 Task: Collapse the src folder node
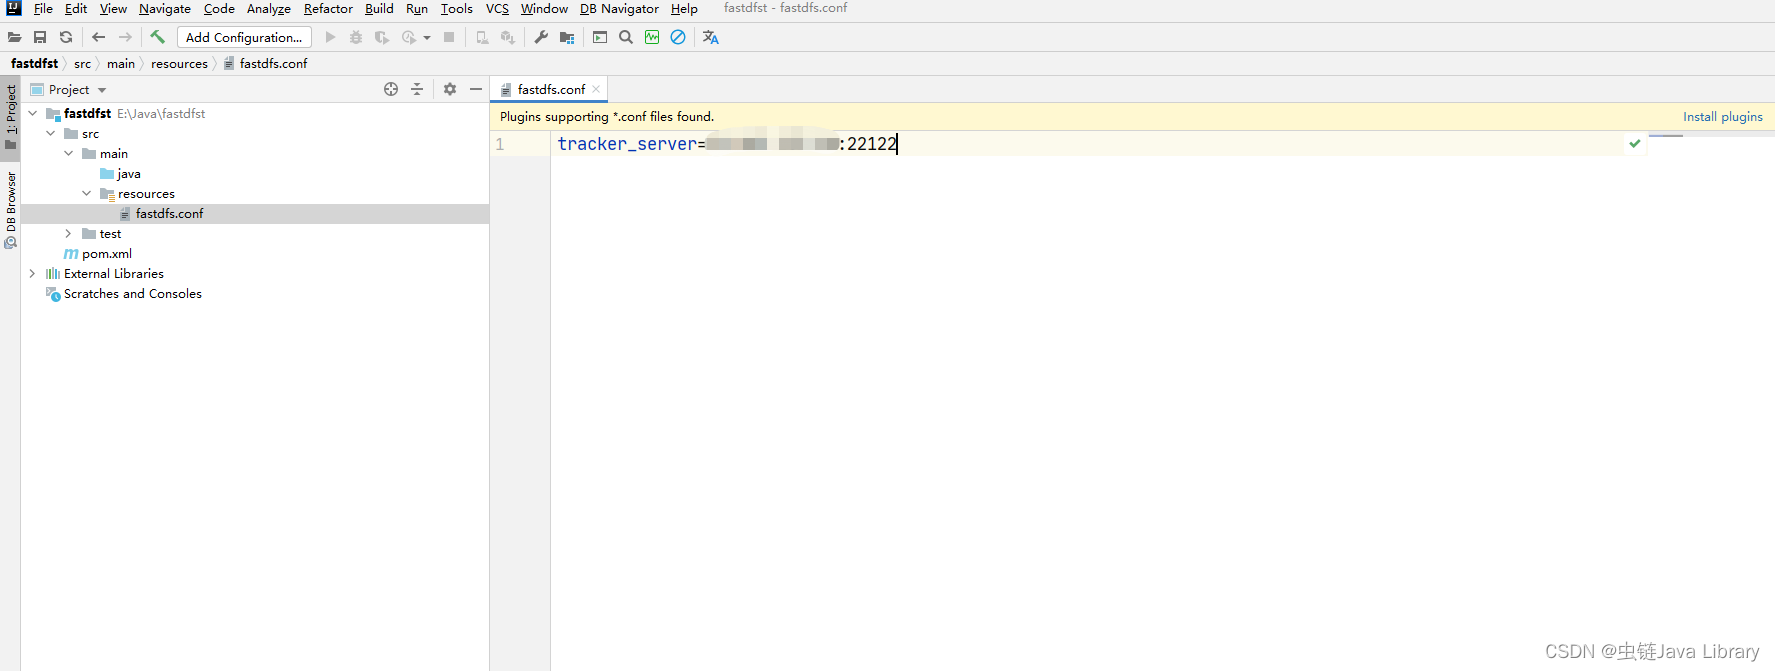click(x=51, y=133)
